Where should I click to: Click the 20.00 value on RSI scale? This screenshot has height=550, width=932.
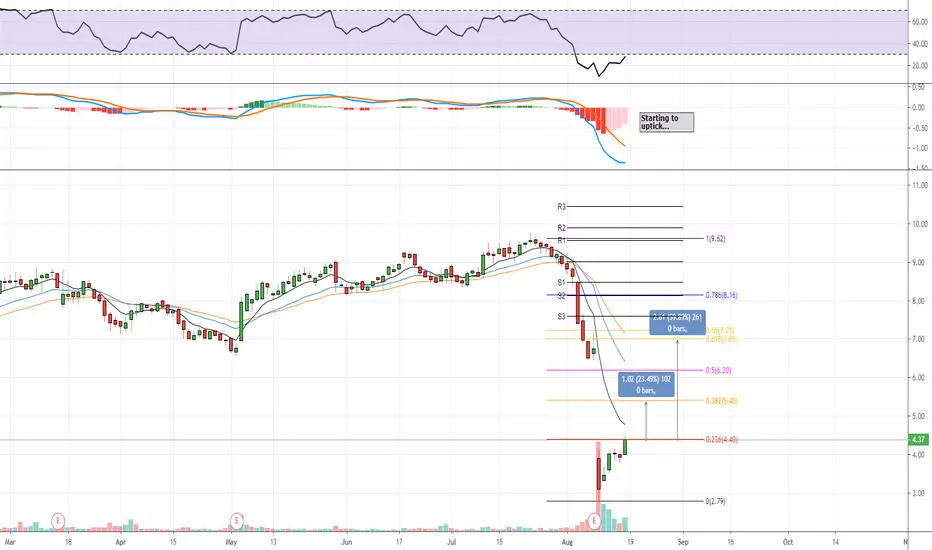[x=920, y=66]
